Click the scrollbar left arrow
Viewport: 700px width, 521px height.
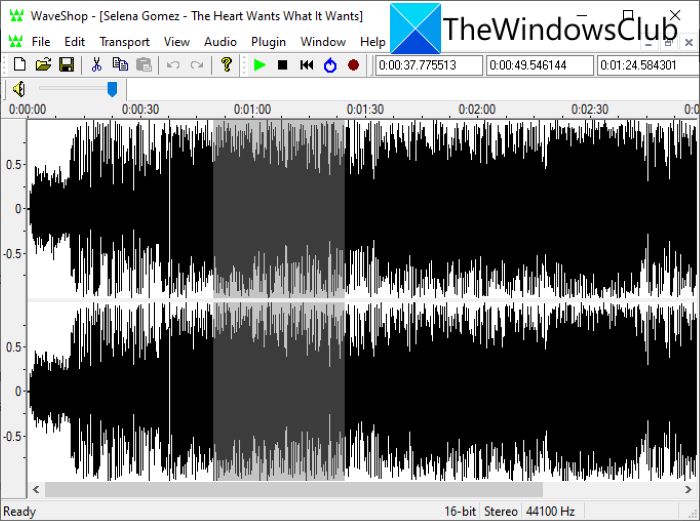click(36, 489)
